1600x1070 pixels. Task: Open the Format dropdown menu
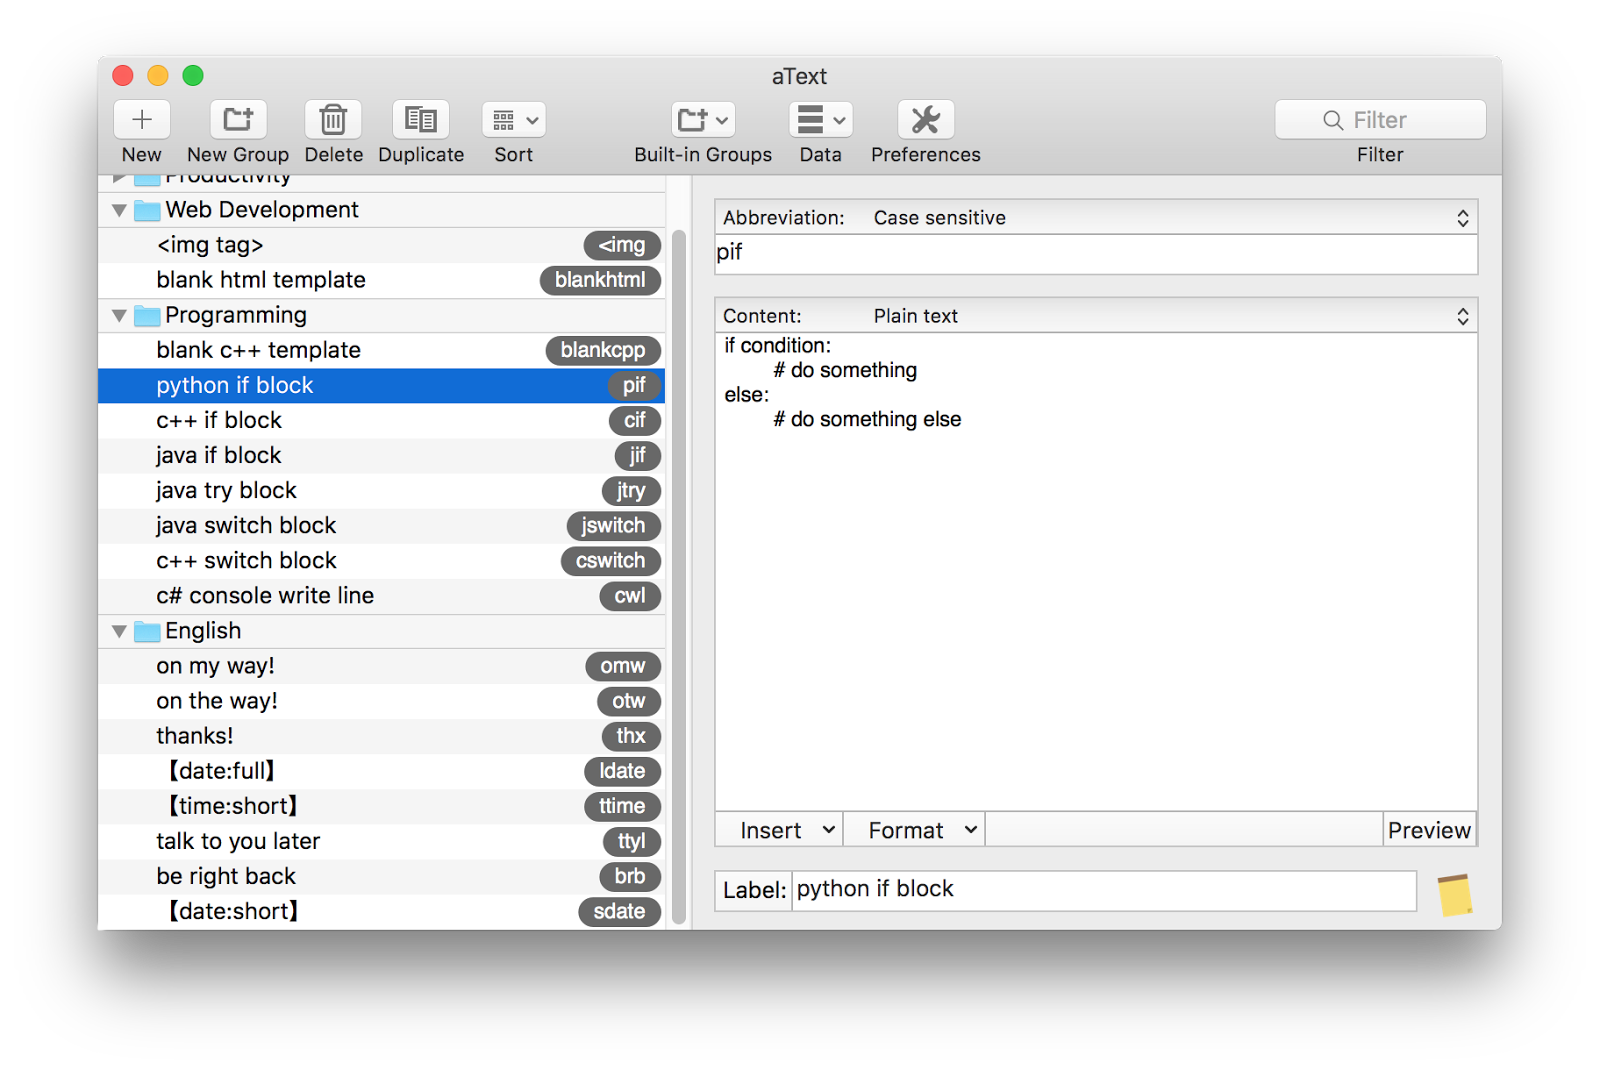point(914,830)
